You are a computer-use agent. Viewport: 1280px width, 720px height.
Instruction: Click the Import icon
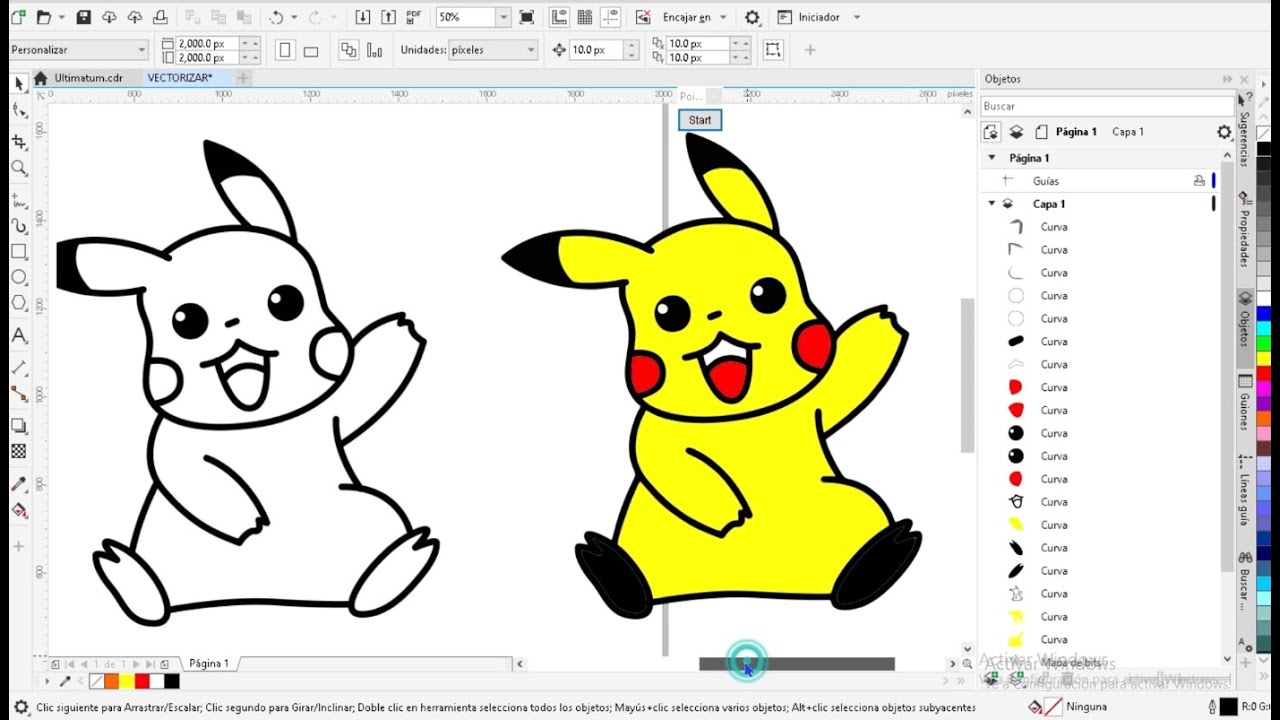tap(363, 17)
